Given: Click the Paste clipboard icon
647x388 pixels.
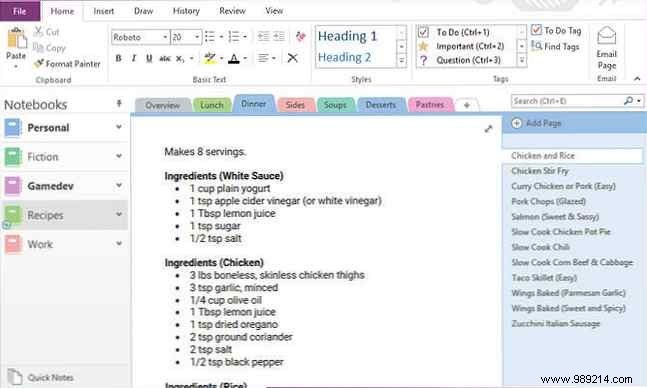Looking at the screenshot, I should click(16, 38).
